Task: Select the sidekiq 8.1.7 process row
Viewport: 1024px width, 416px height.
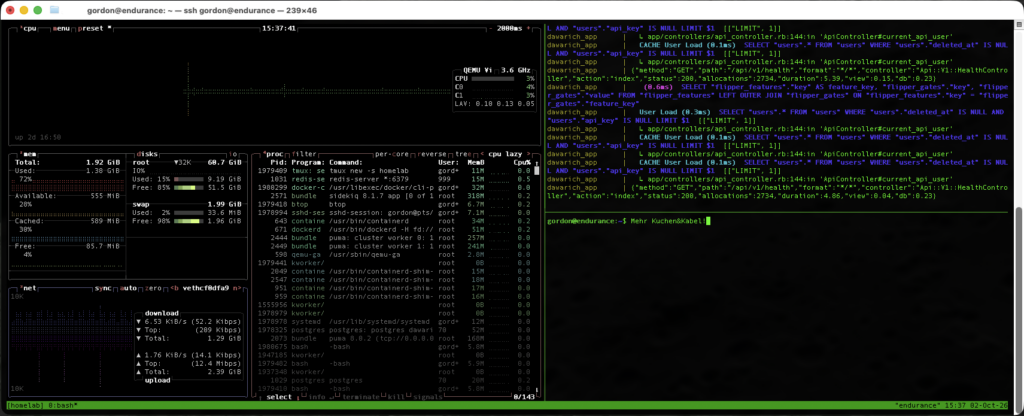Action: tap(394, 196)
